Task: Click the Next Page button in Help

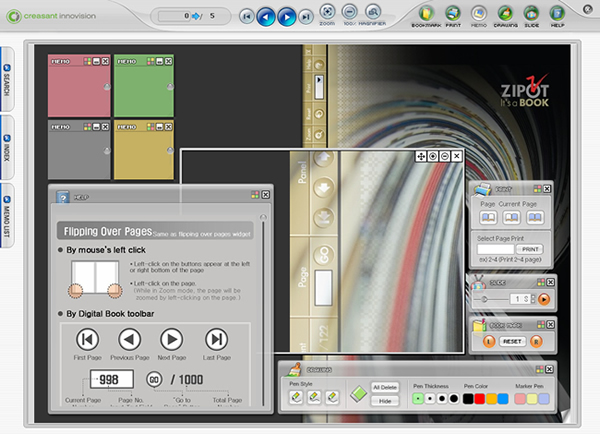Action: pyautogui.click(x=171, y=339)
